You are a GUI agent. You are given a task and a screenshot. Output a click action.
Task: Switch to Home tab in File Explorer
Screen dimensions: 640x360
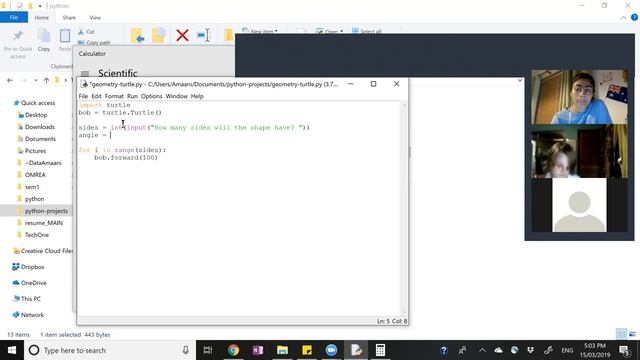42,18
